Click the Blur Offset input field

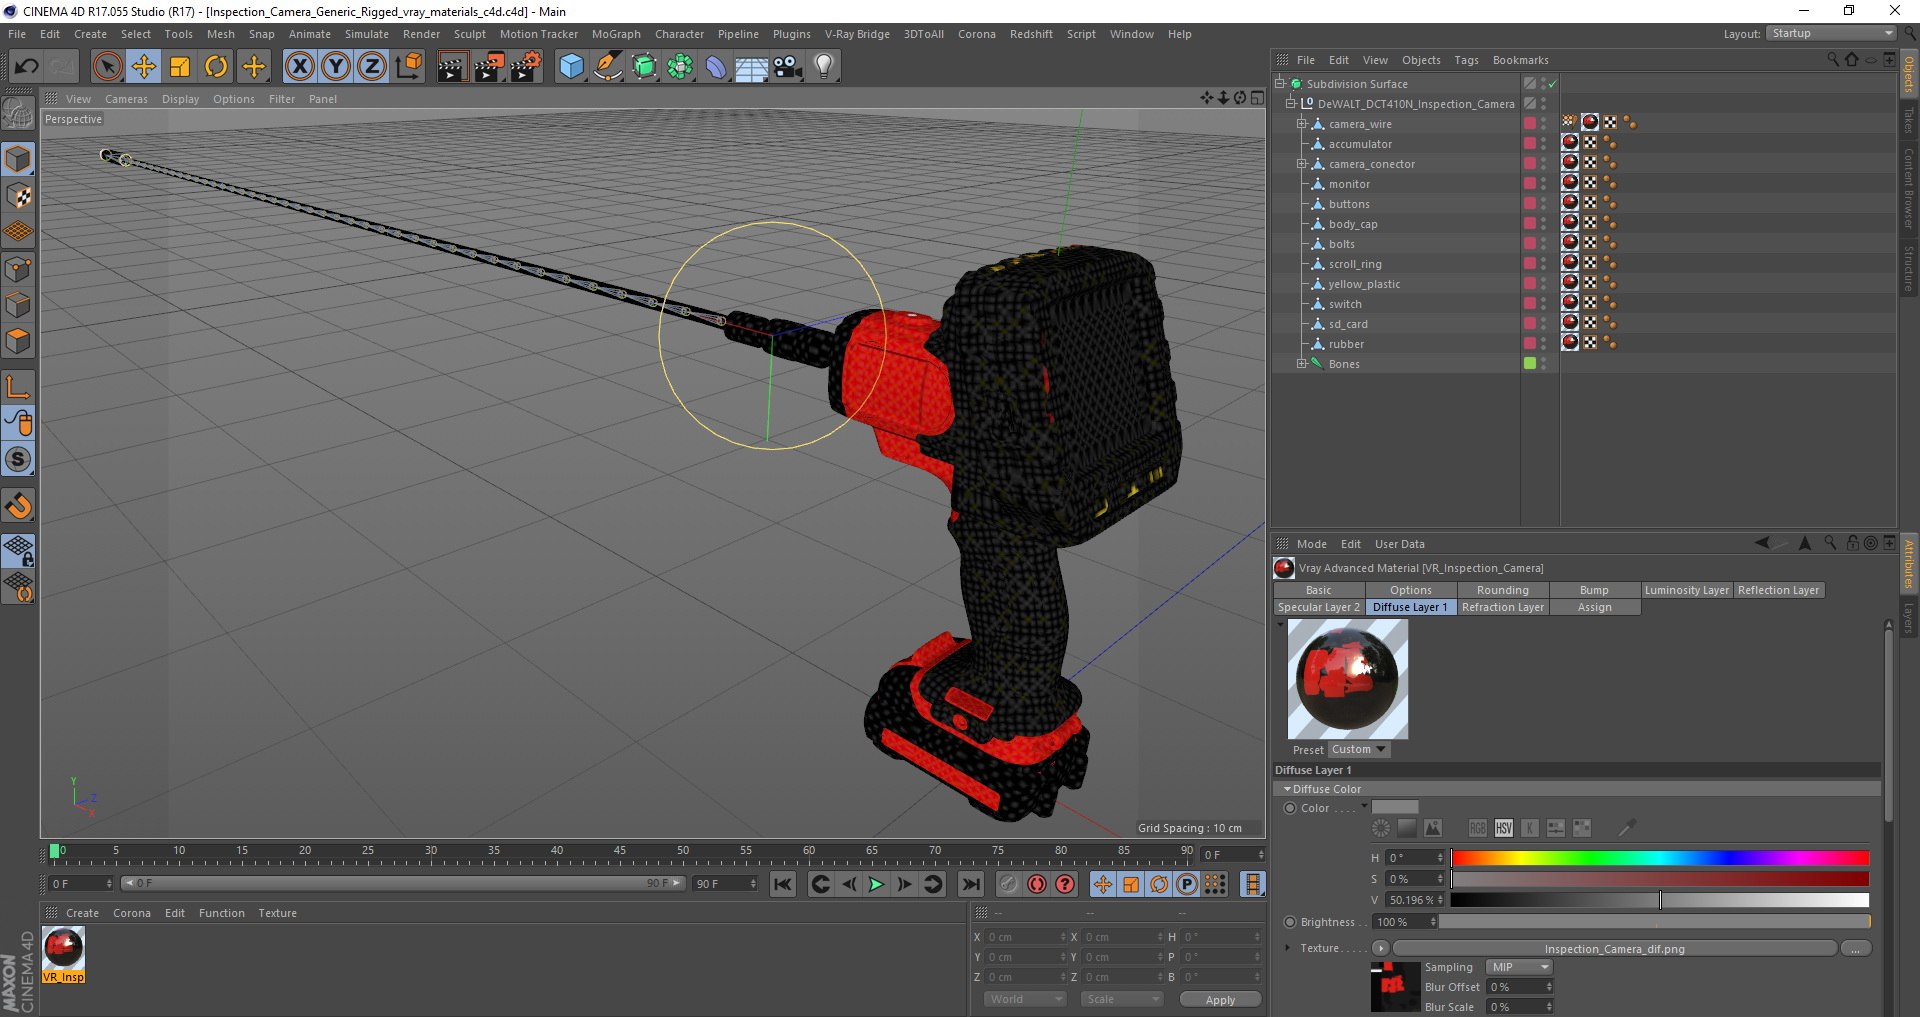1520,987
